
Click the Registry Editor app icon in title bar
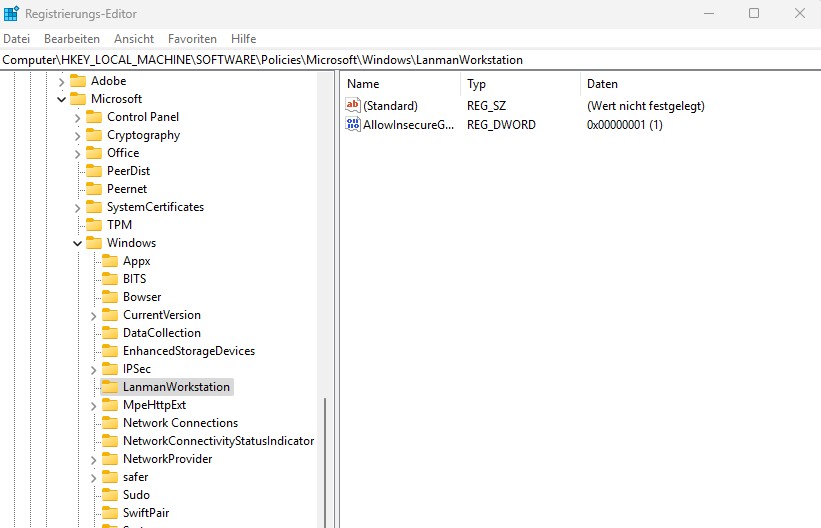tap(12, 14)
